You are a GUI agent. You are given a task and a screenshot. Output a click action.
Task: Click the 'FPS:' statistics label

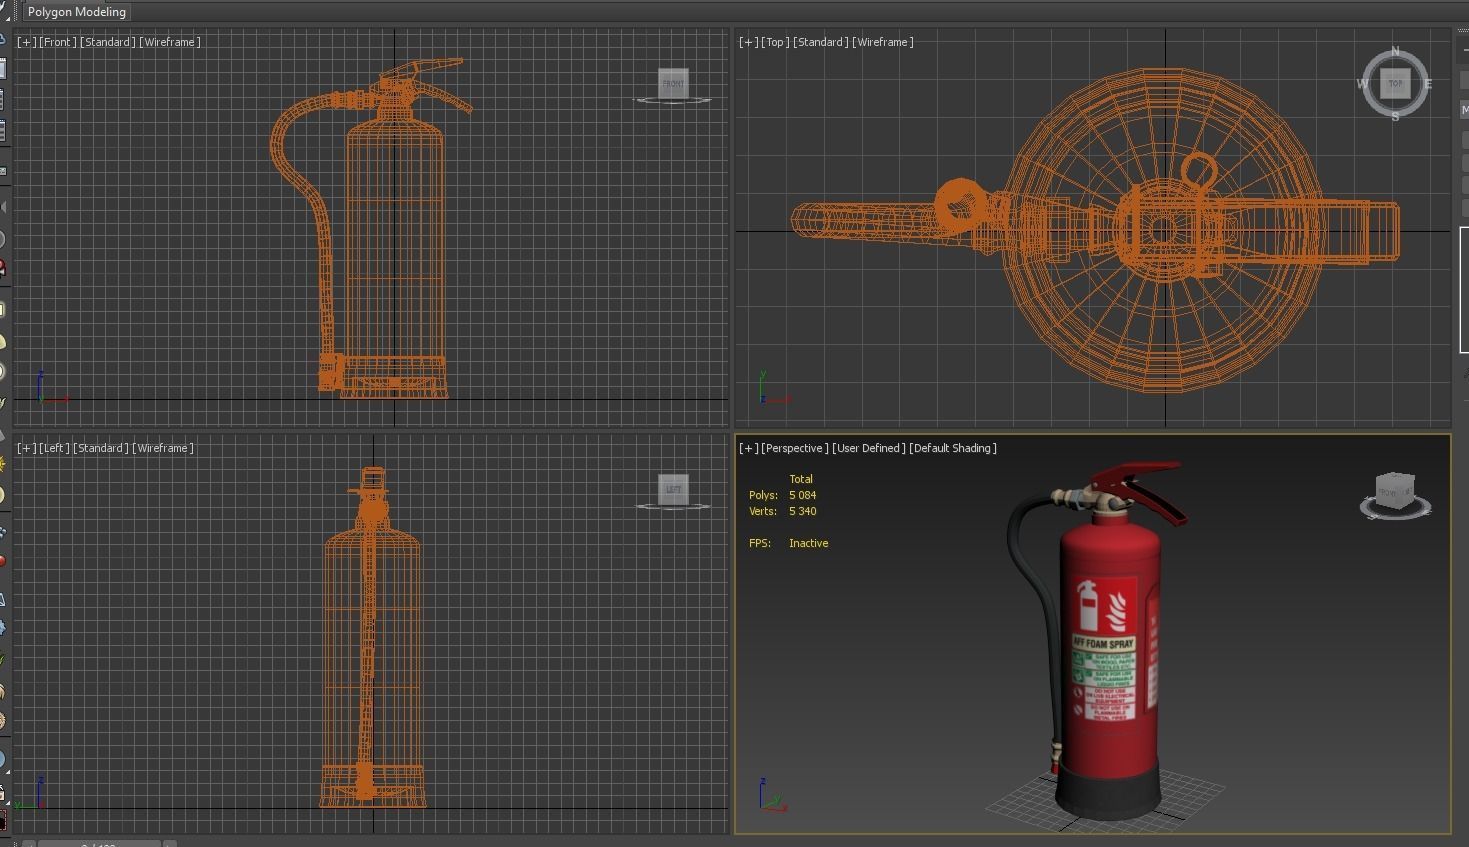(x=760, y=543)
